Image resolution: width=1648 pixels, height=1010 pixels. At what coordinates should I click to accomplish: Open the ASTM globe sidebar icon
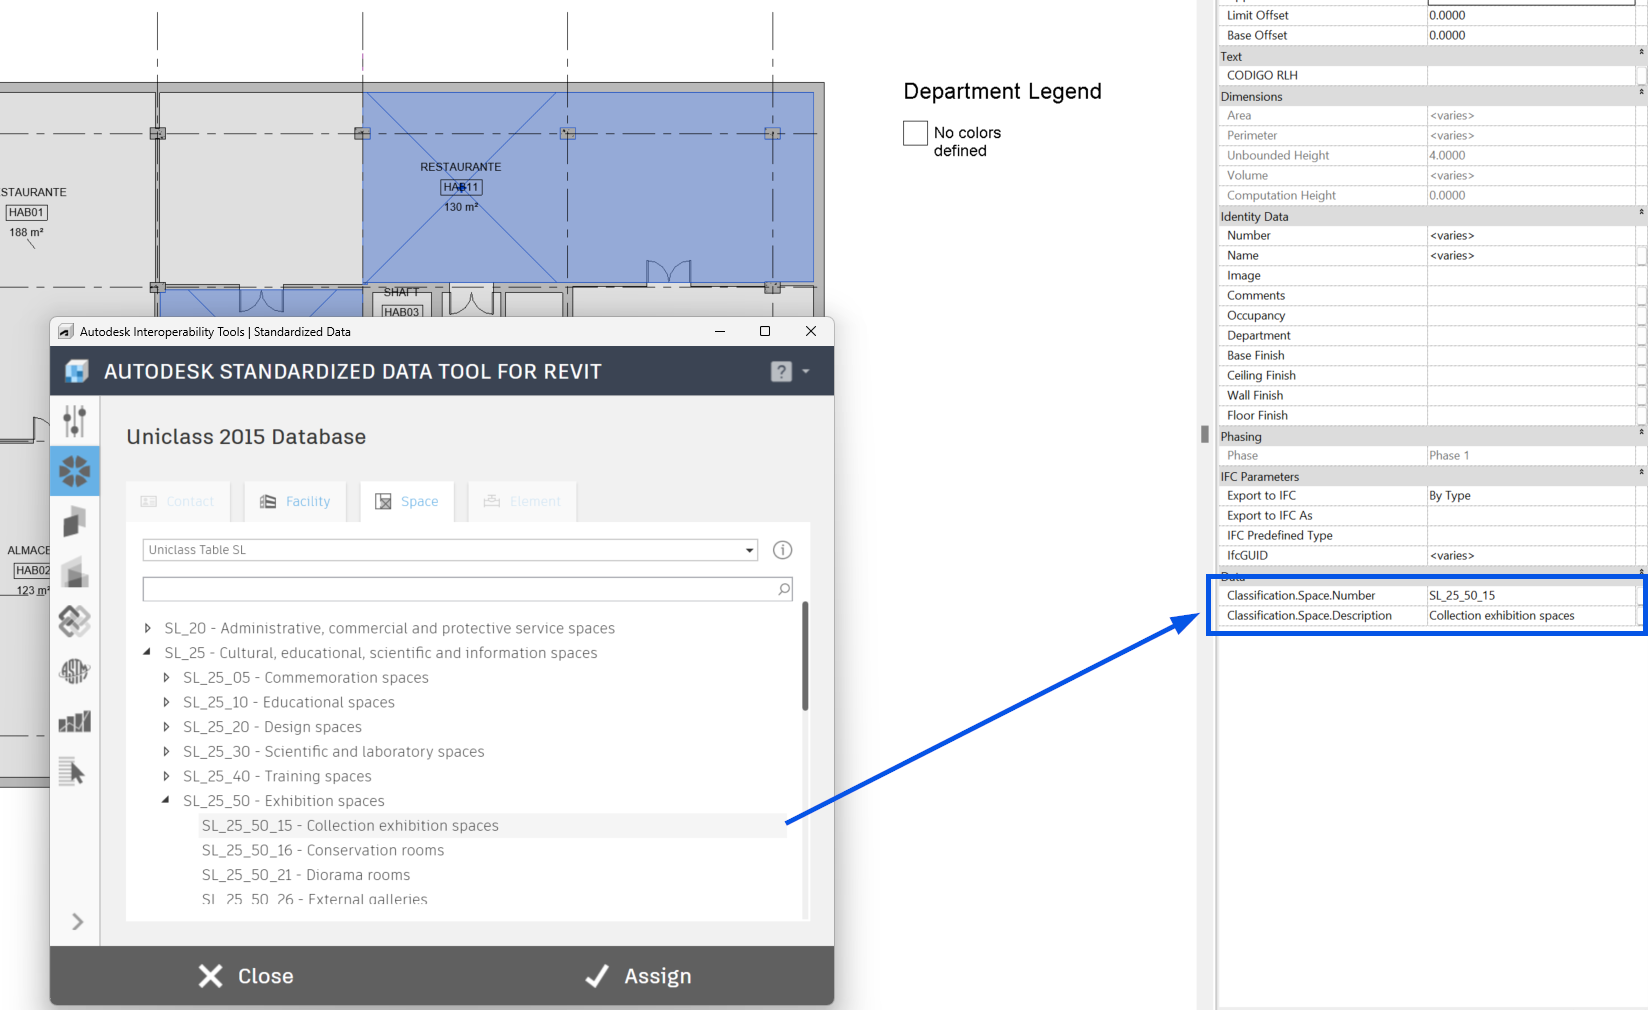point(75,671)
